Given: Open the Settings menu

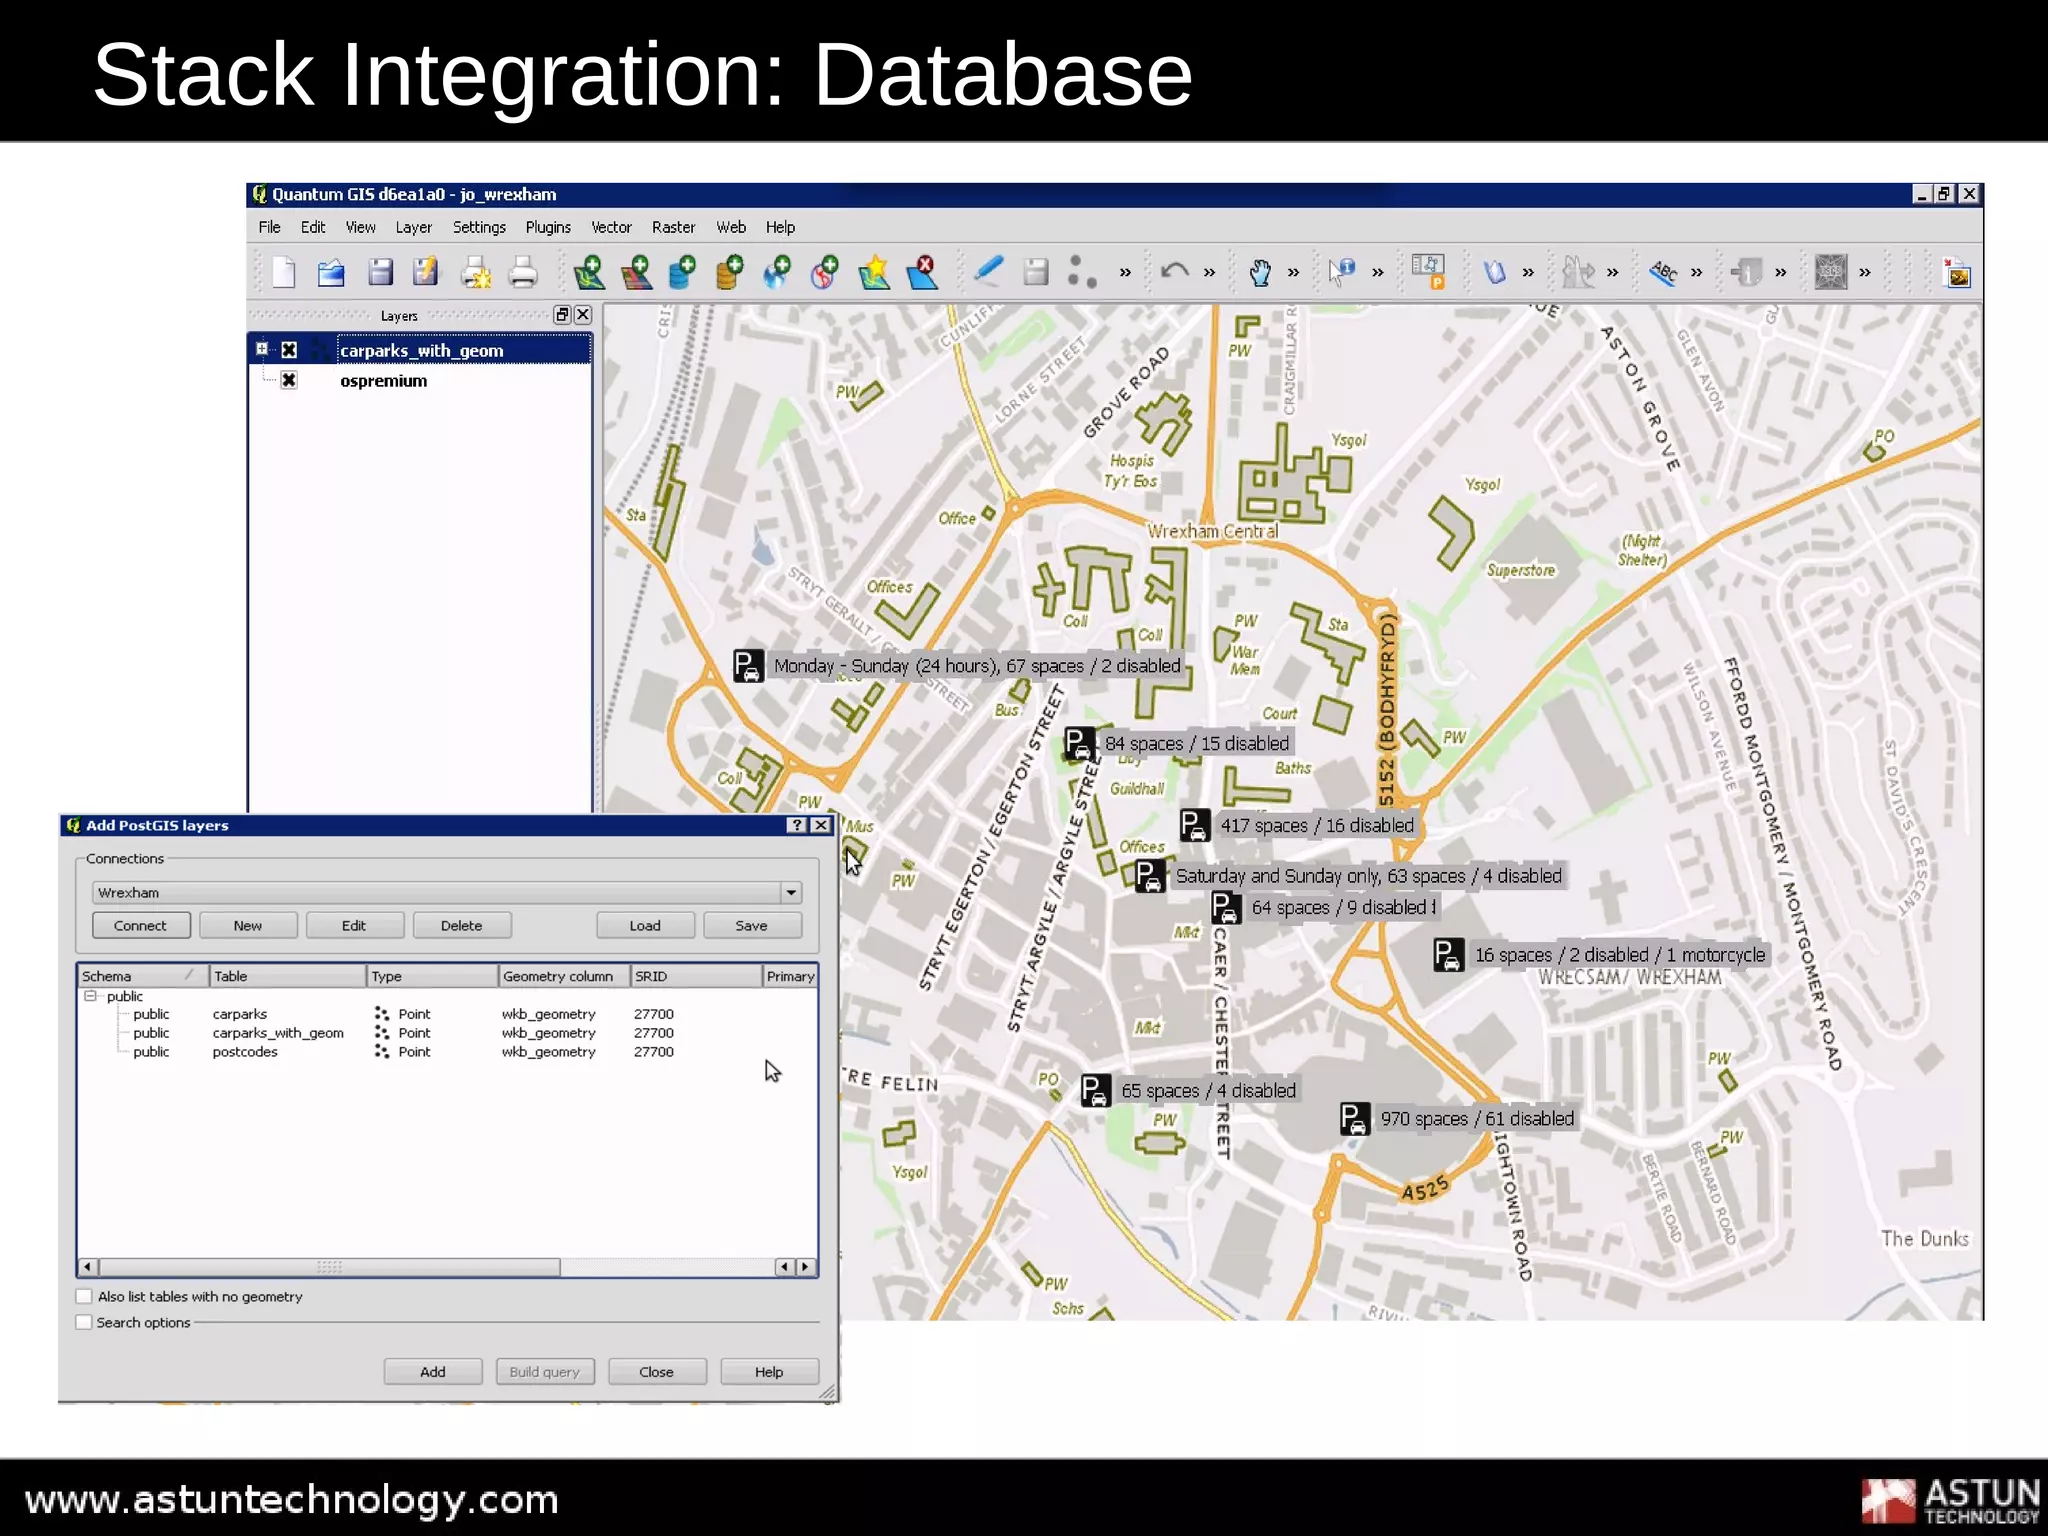Looking at the screenshot, I should (x=479, y=227).
